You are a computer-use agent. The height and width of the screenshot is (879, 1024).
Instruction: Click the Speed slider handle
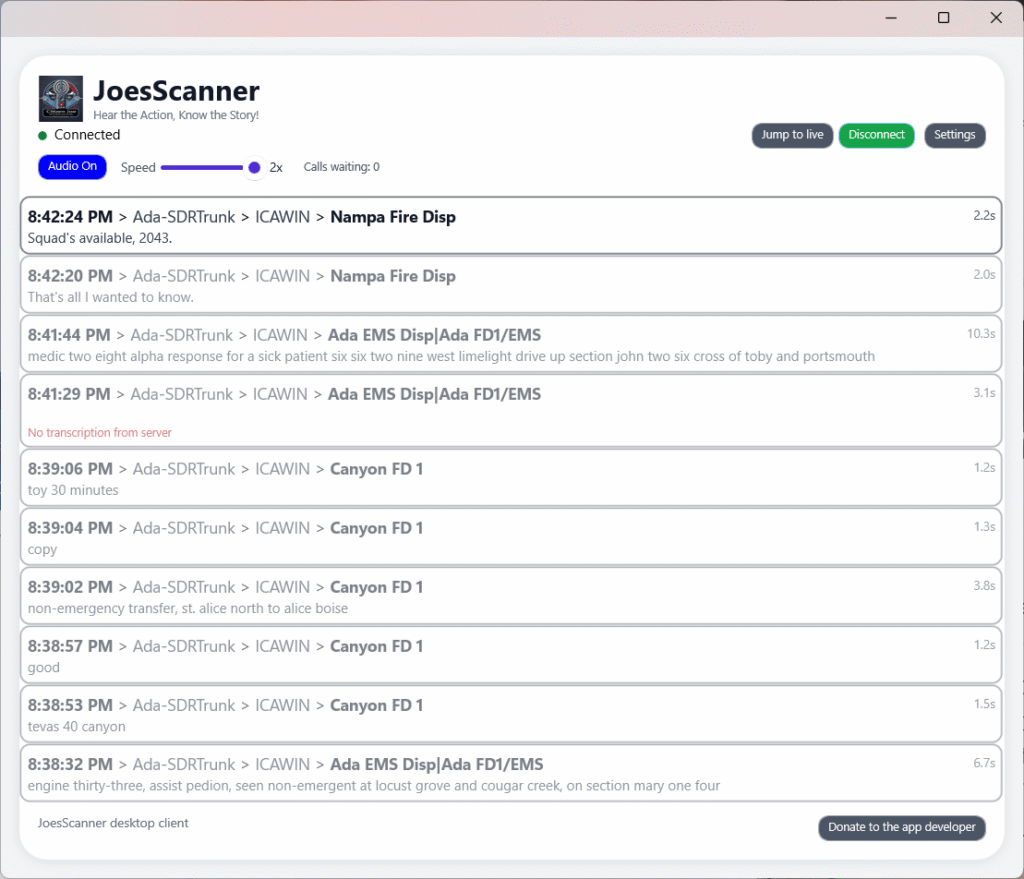[254, 168]
